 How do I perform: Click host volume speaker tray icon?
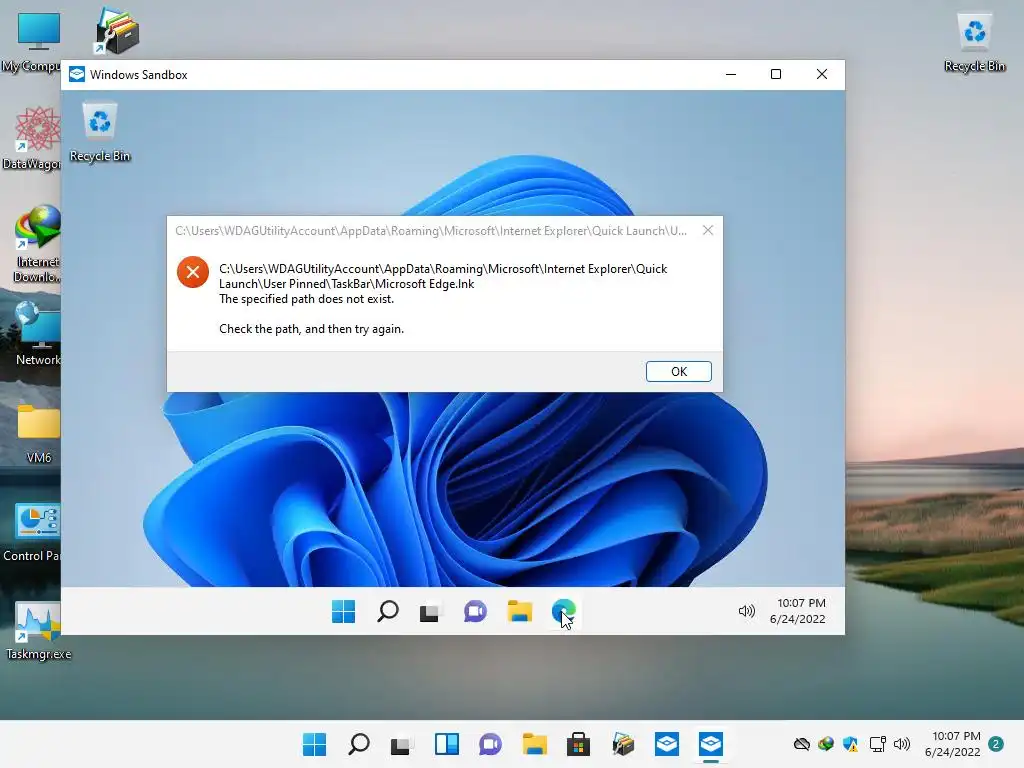pos(902,744)
